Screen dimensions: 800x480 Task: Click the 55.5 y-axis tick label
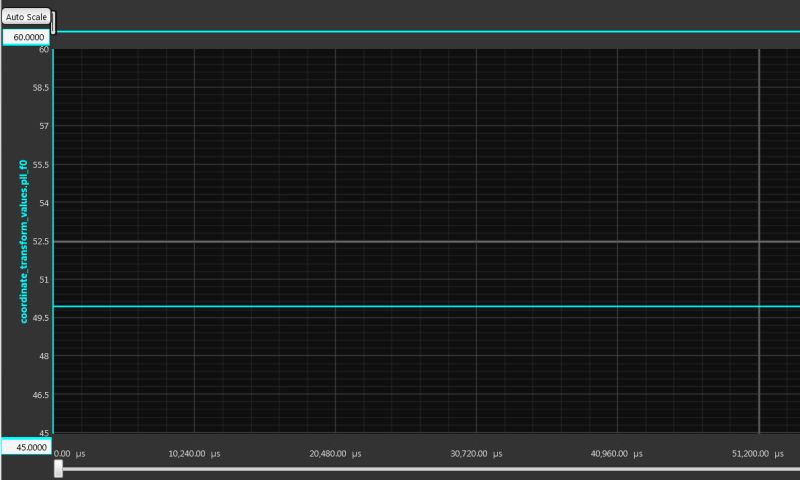point(41,165)
